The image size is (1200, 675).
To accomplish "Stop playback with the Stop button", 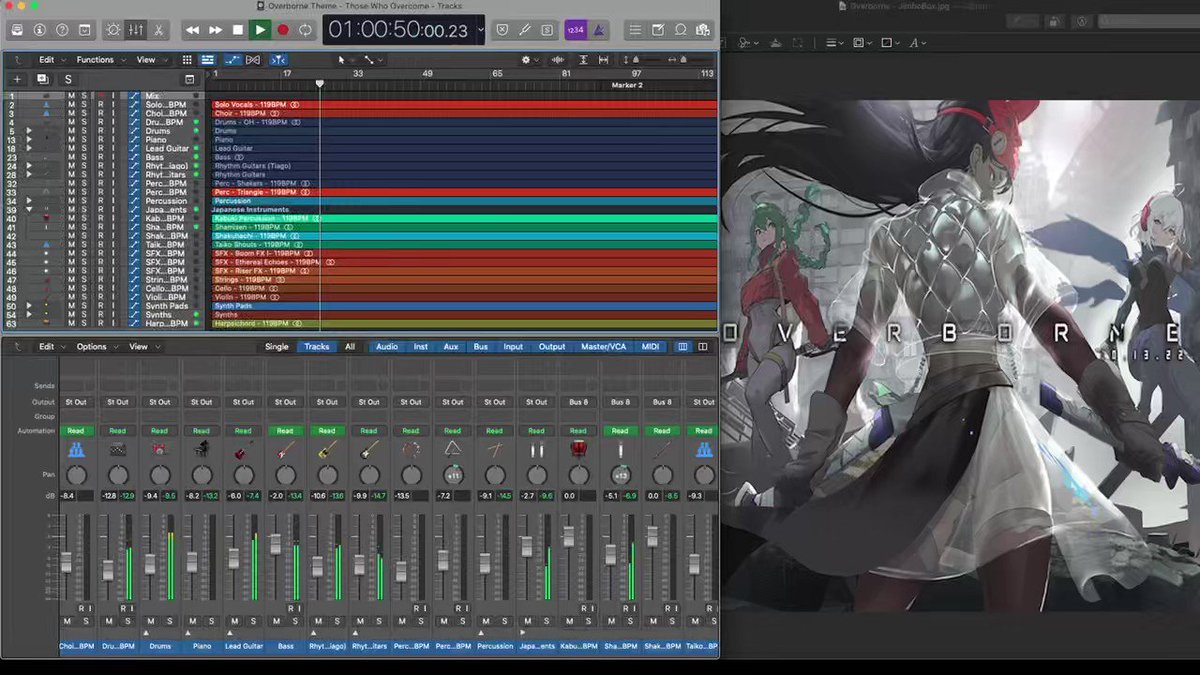I will pyautogui.click(x=238, y=30).
